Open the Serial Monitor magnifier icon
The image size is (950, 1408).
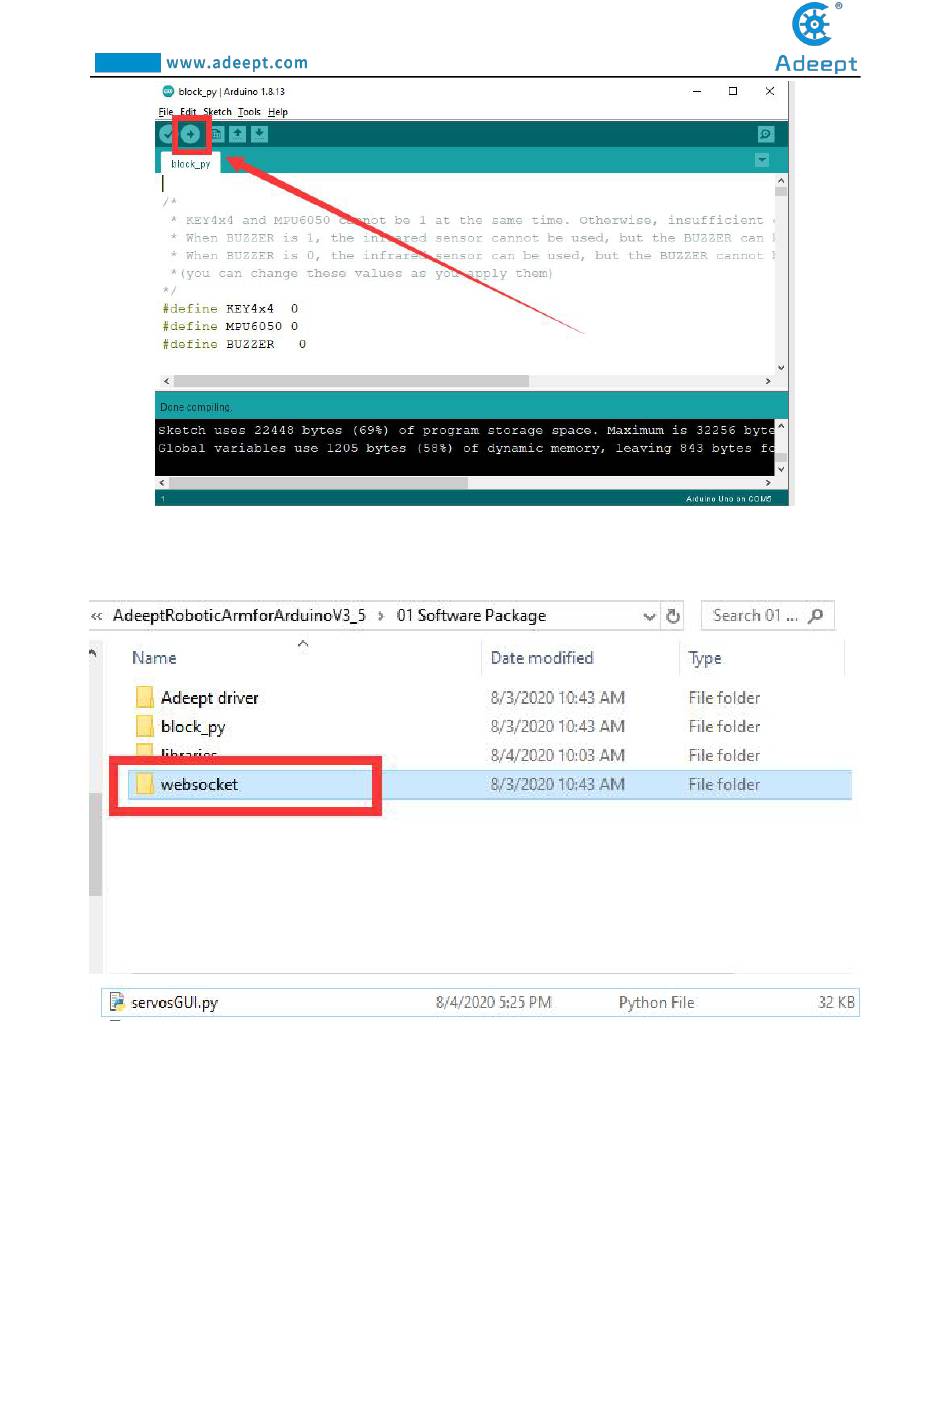765,134
